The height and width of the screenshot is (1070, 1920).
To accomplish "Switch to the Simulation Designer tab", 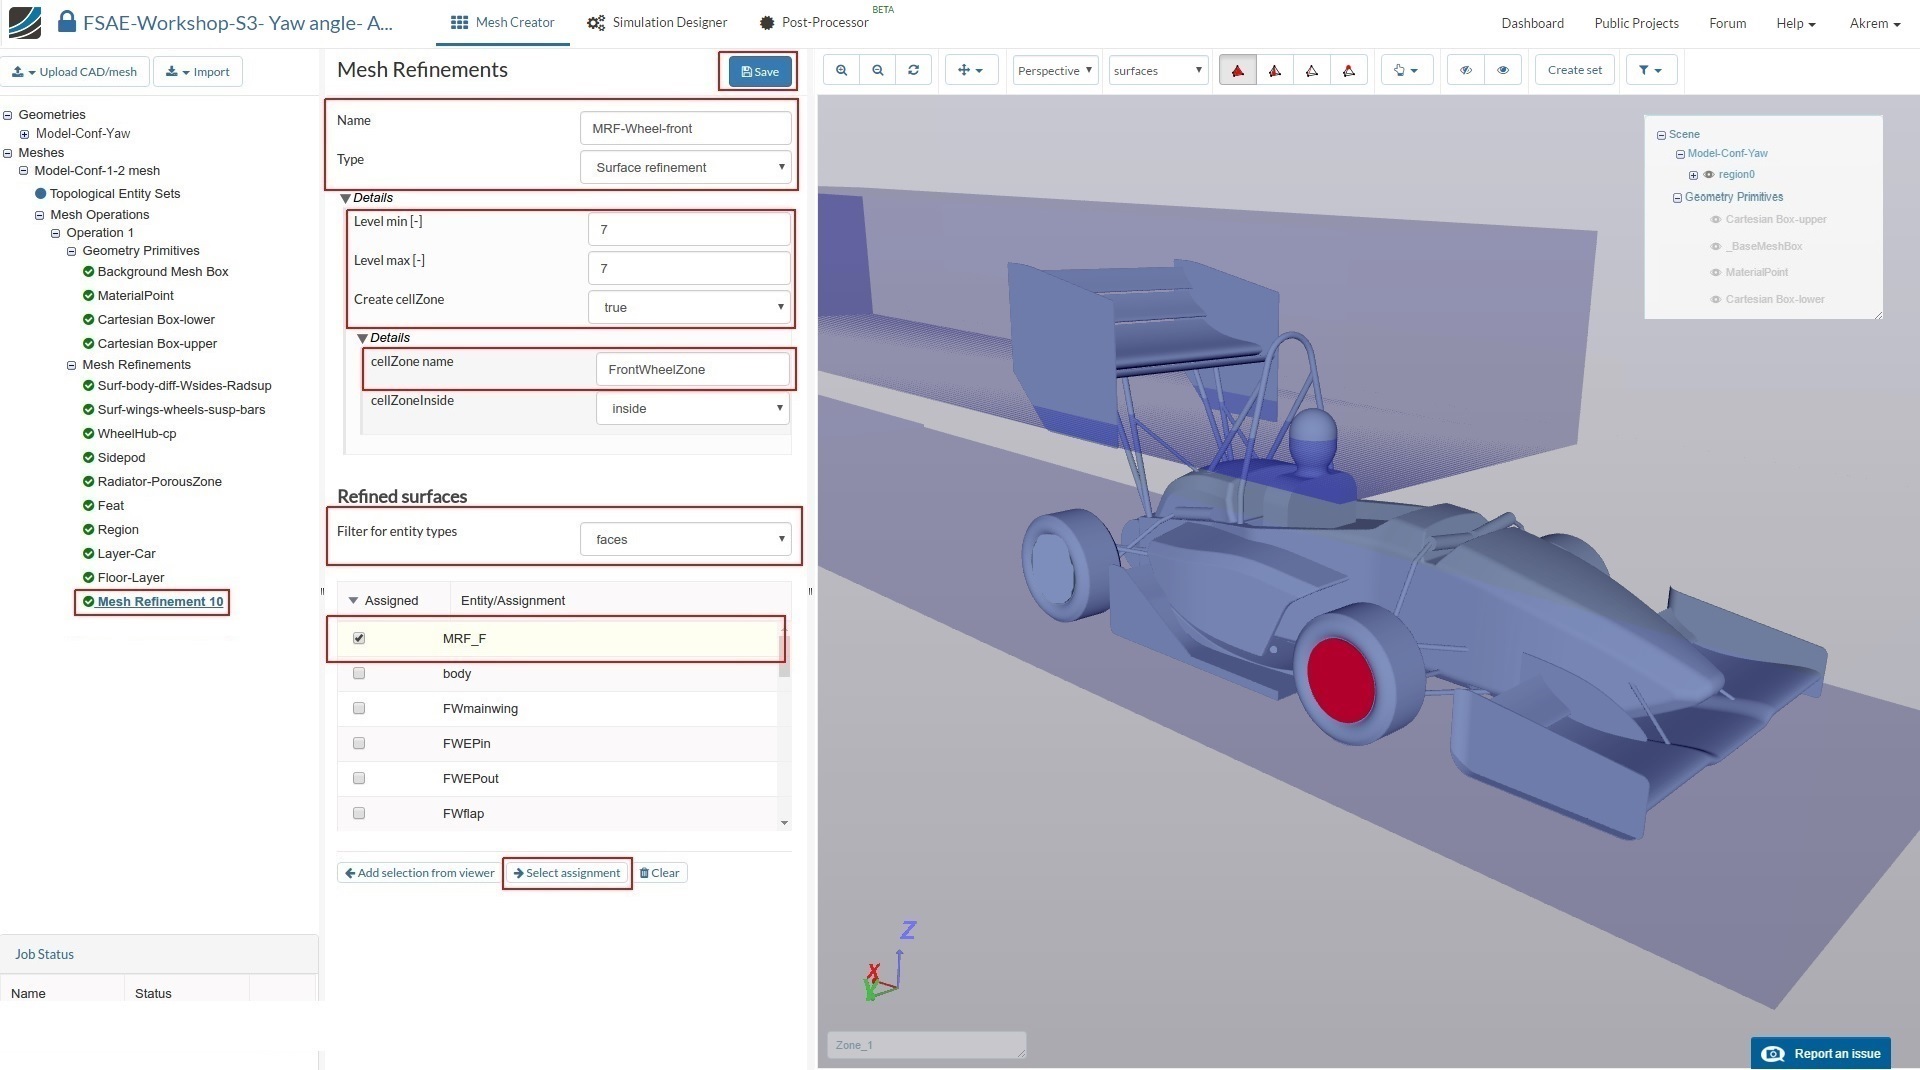I will tap(657, 22).
